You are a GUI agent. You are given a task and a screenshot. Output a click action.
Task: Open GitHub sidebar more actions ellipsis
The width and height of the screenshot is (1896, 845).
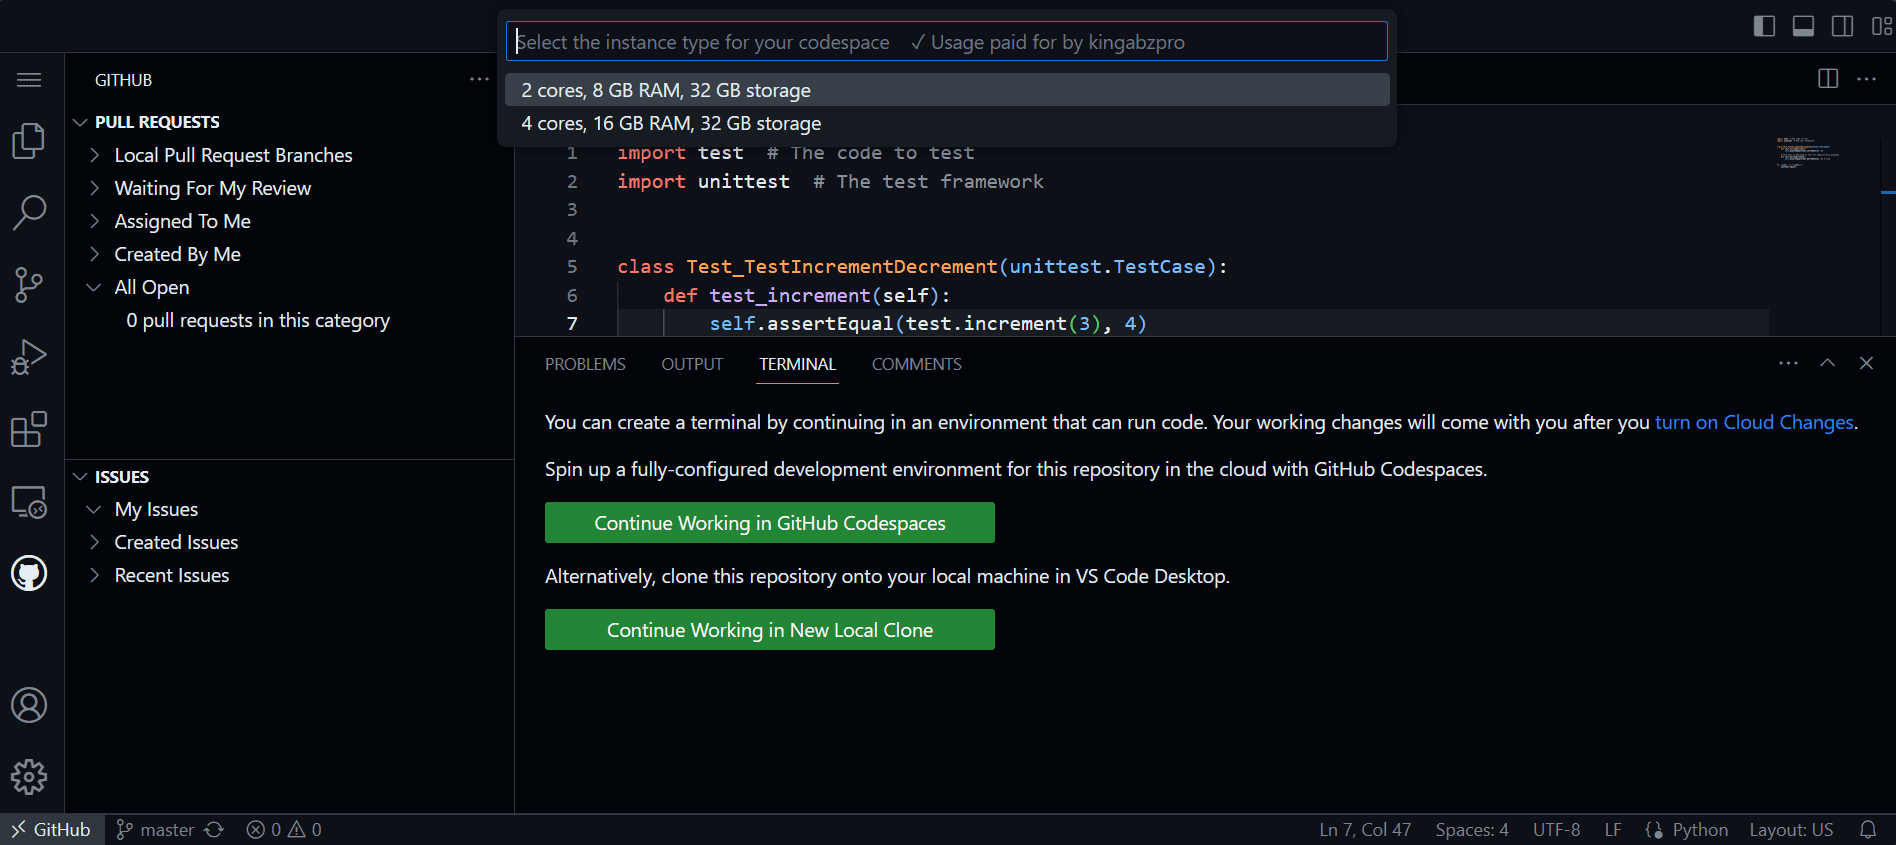coord(480,79)
